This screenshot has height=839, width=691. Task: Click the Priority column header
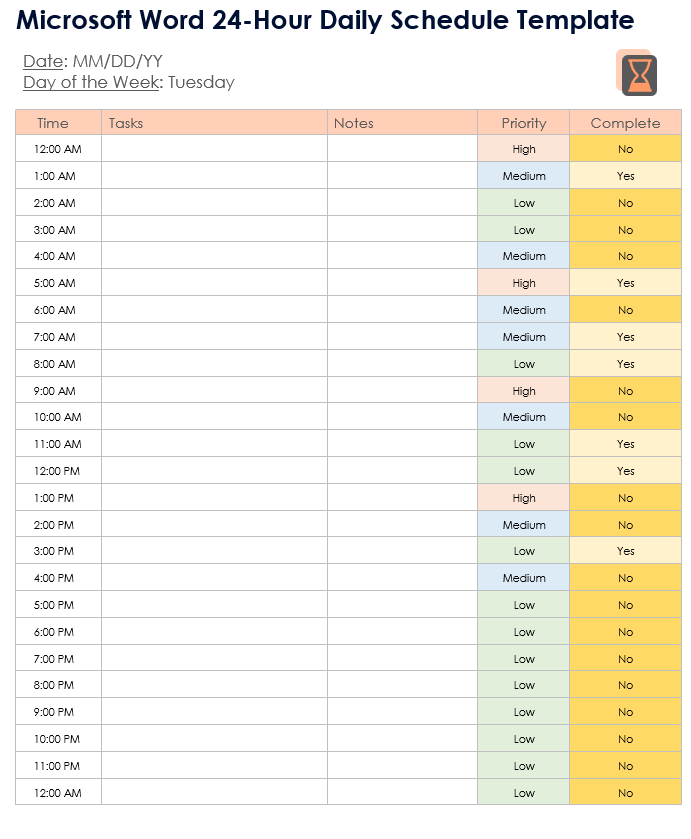pos(524,123)
